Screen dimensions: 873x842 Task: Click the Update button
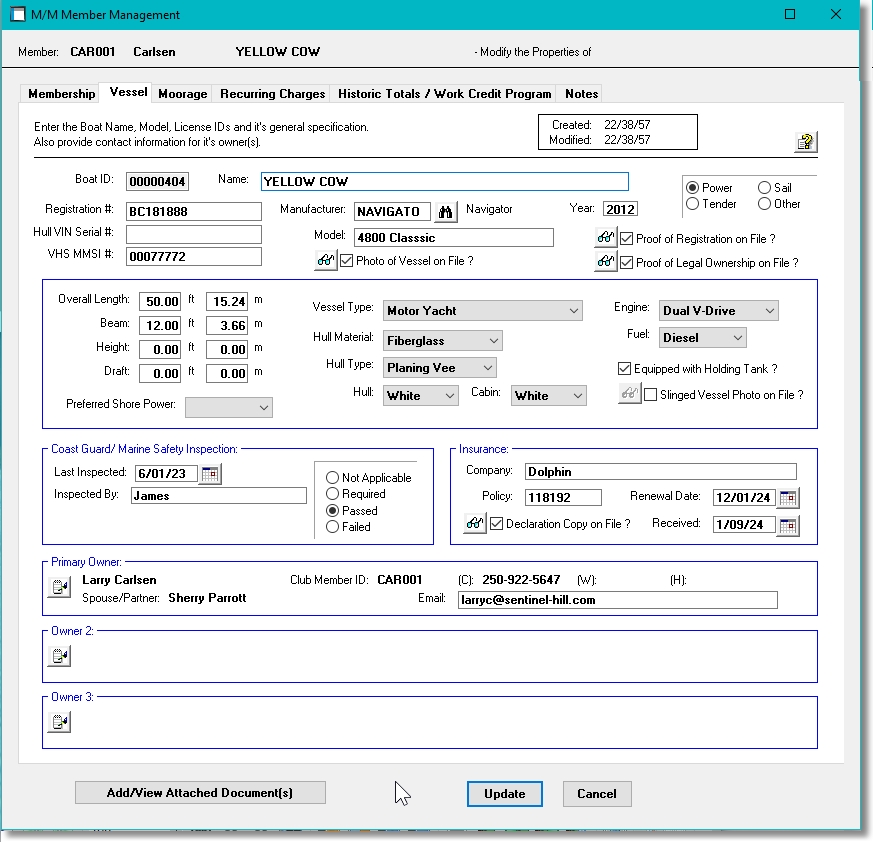[x=504, y=794]
